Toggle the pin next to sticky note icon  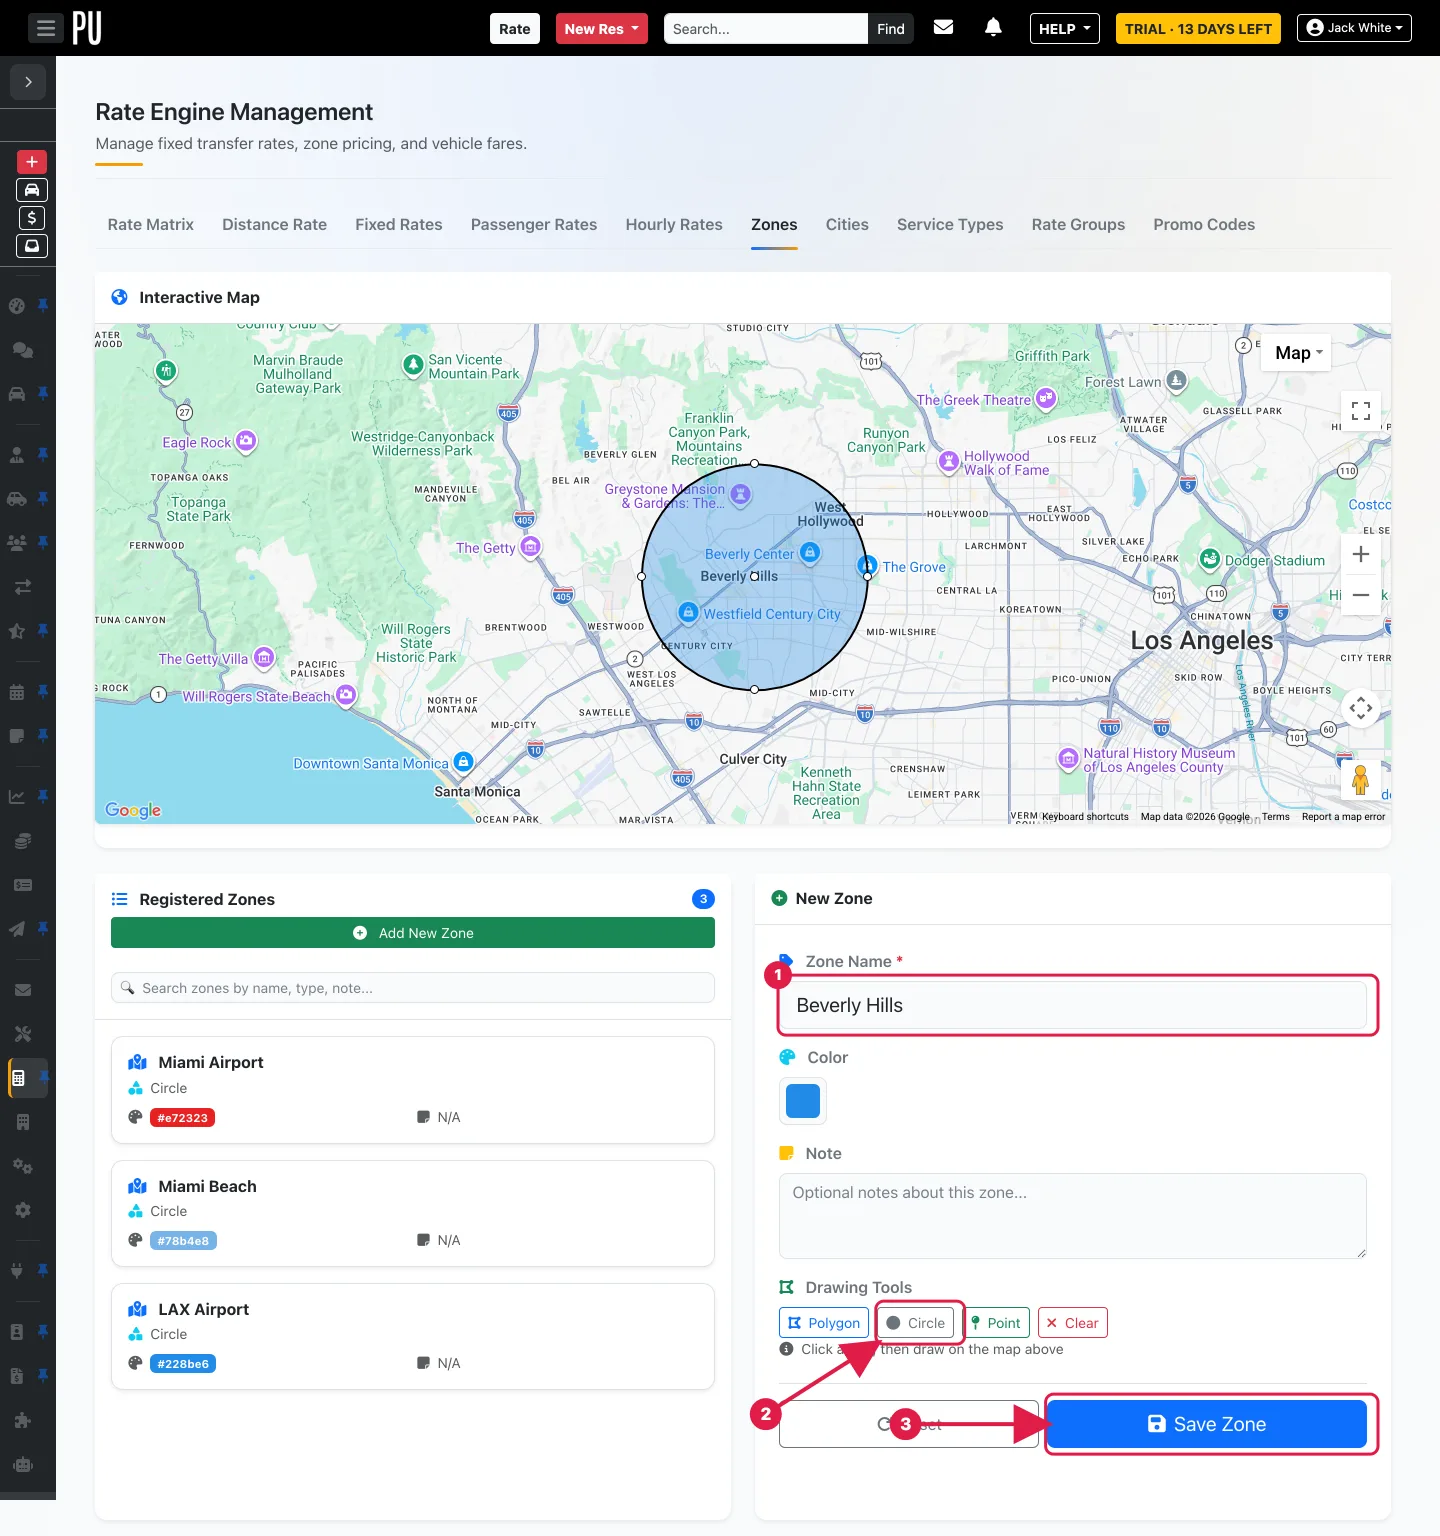[x=43, y=735]
